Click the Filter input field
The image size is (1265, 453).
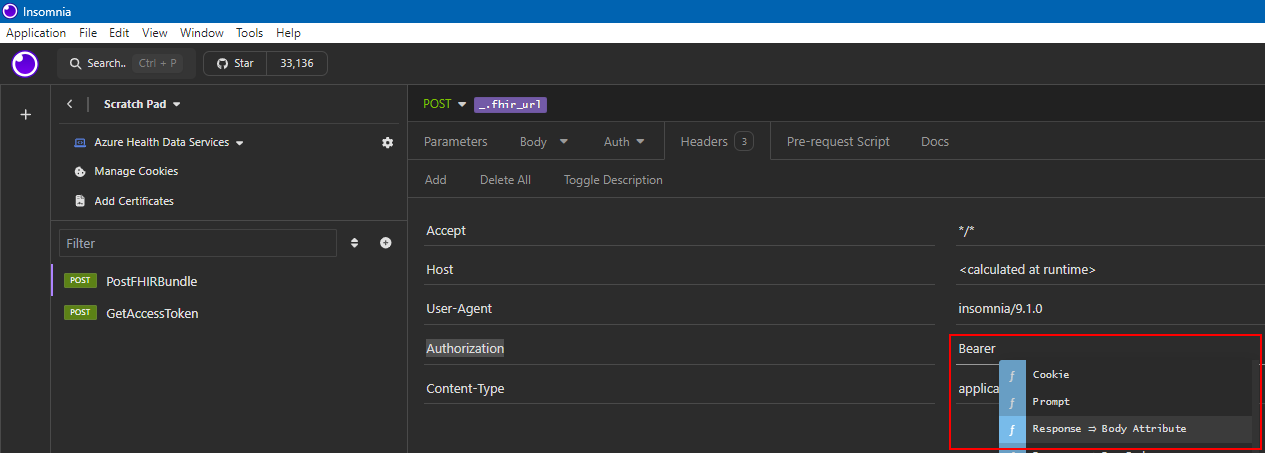[x=198, y=243]
